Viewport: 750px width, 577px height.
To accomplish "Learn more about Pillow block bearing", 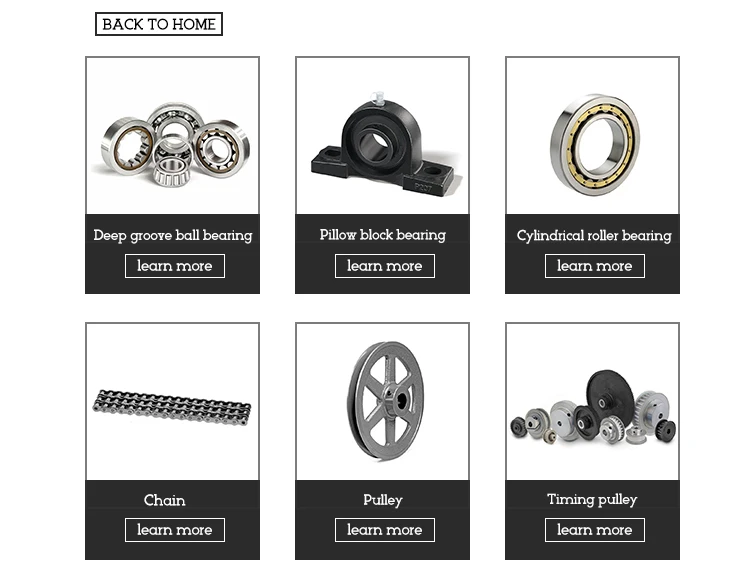I will tap(385, 266).
